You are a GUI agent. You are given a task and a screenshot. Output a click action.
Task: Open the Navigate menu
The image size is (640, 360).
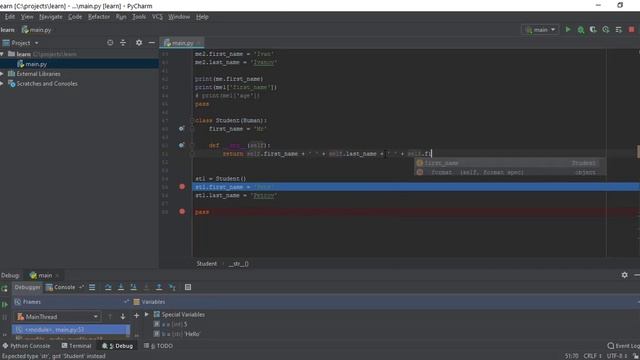(51, 17)
